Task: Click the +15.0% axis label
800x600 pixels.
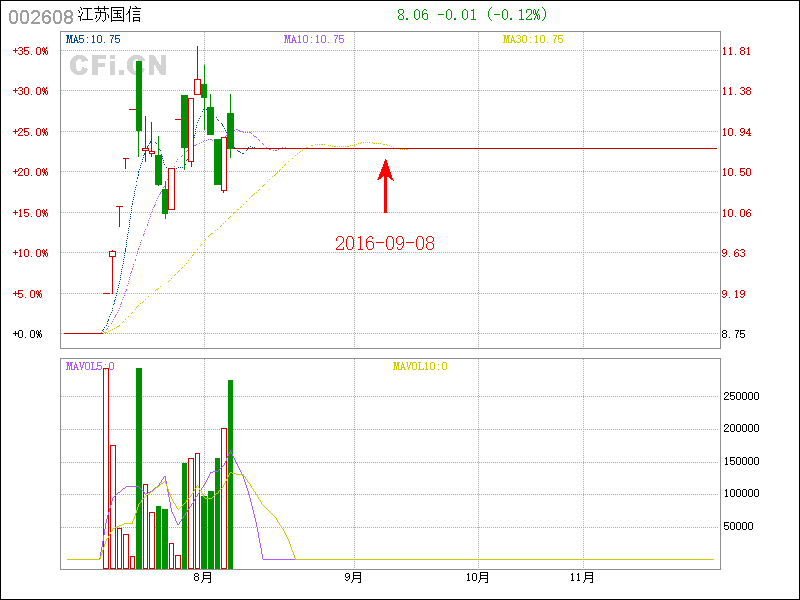Action: pos(30,213)
